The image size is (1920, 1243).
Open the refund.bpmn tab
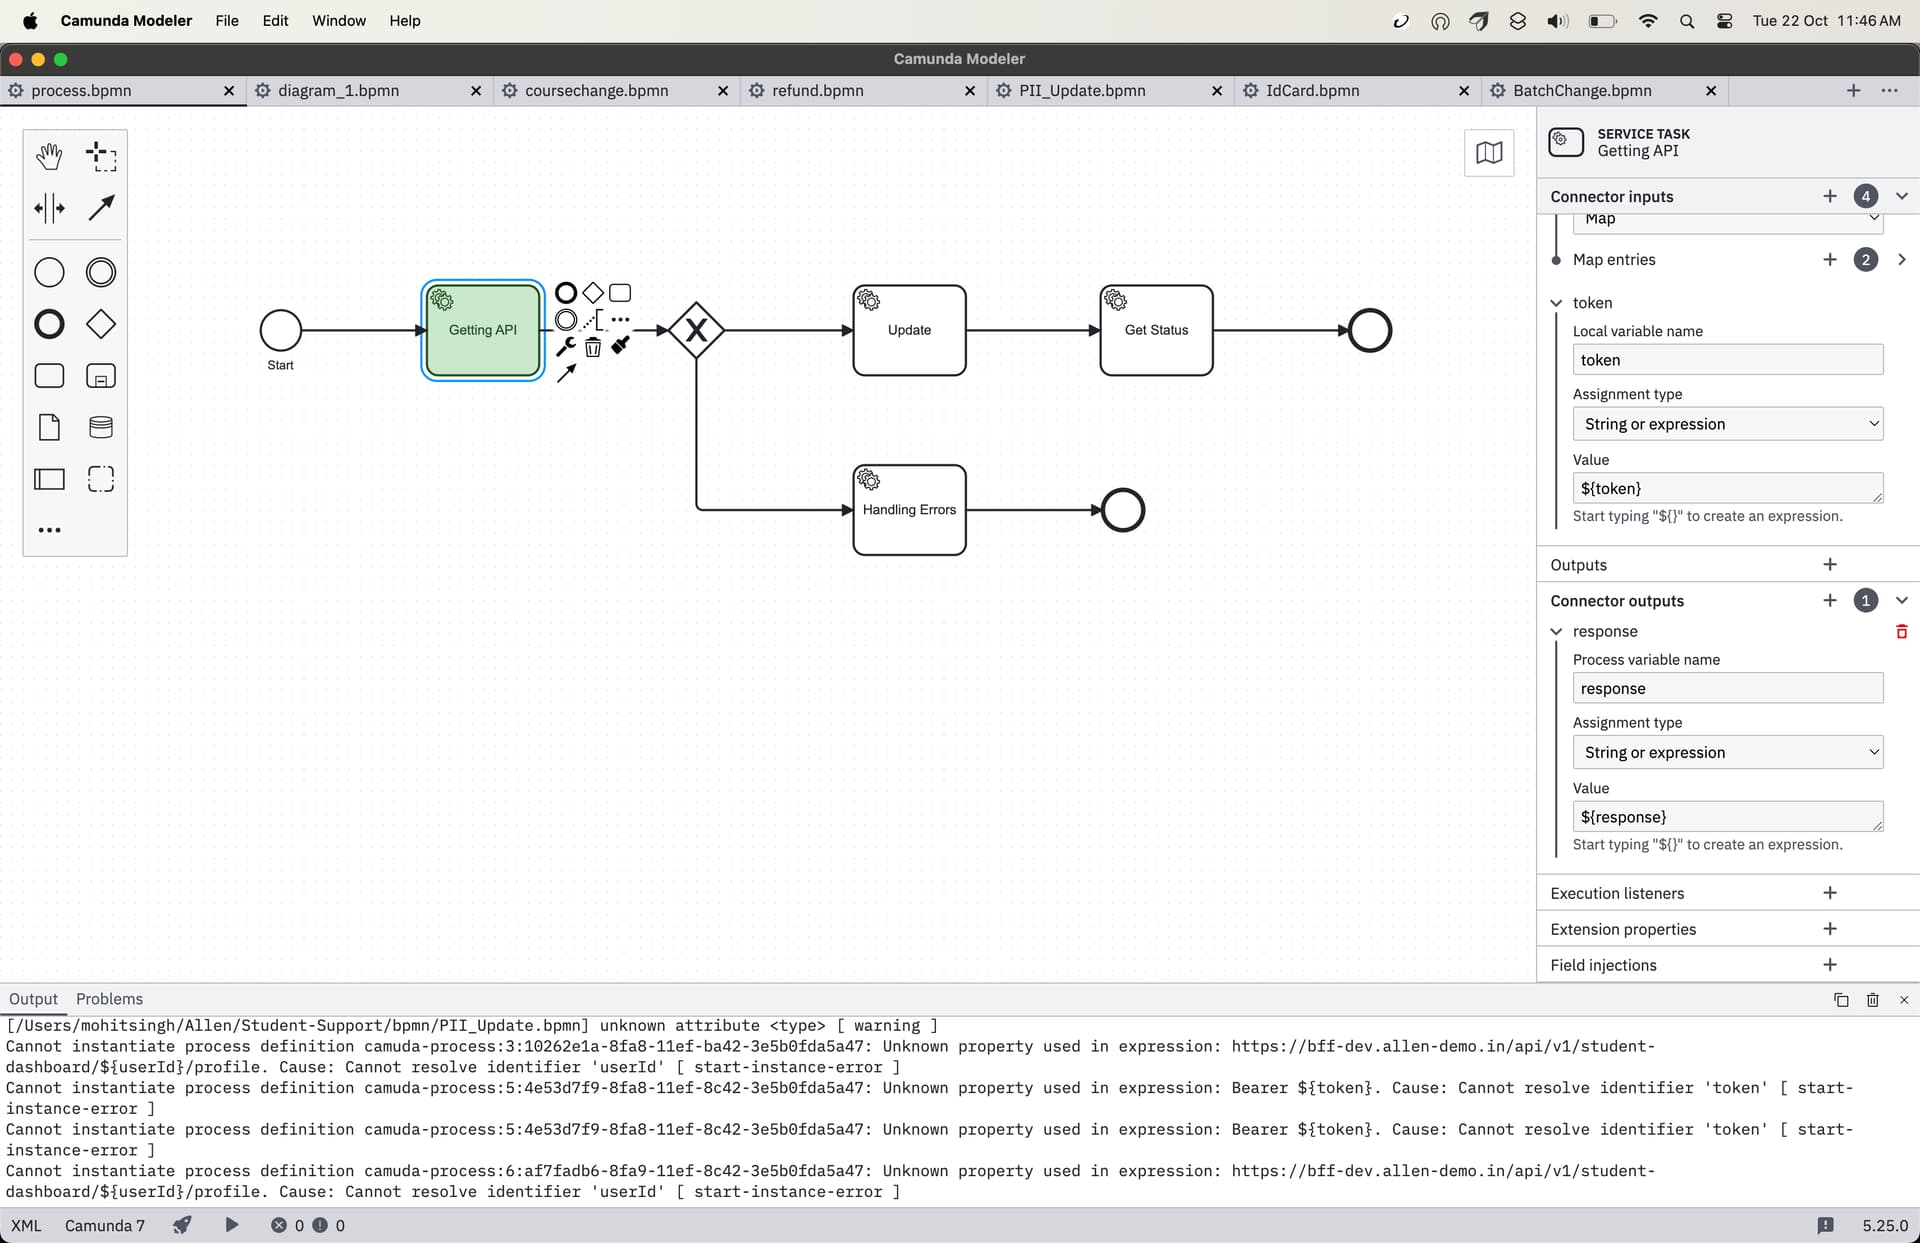[818, 90]
